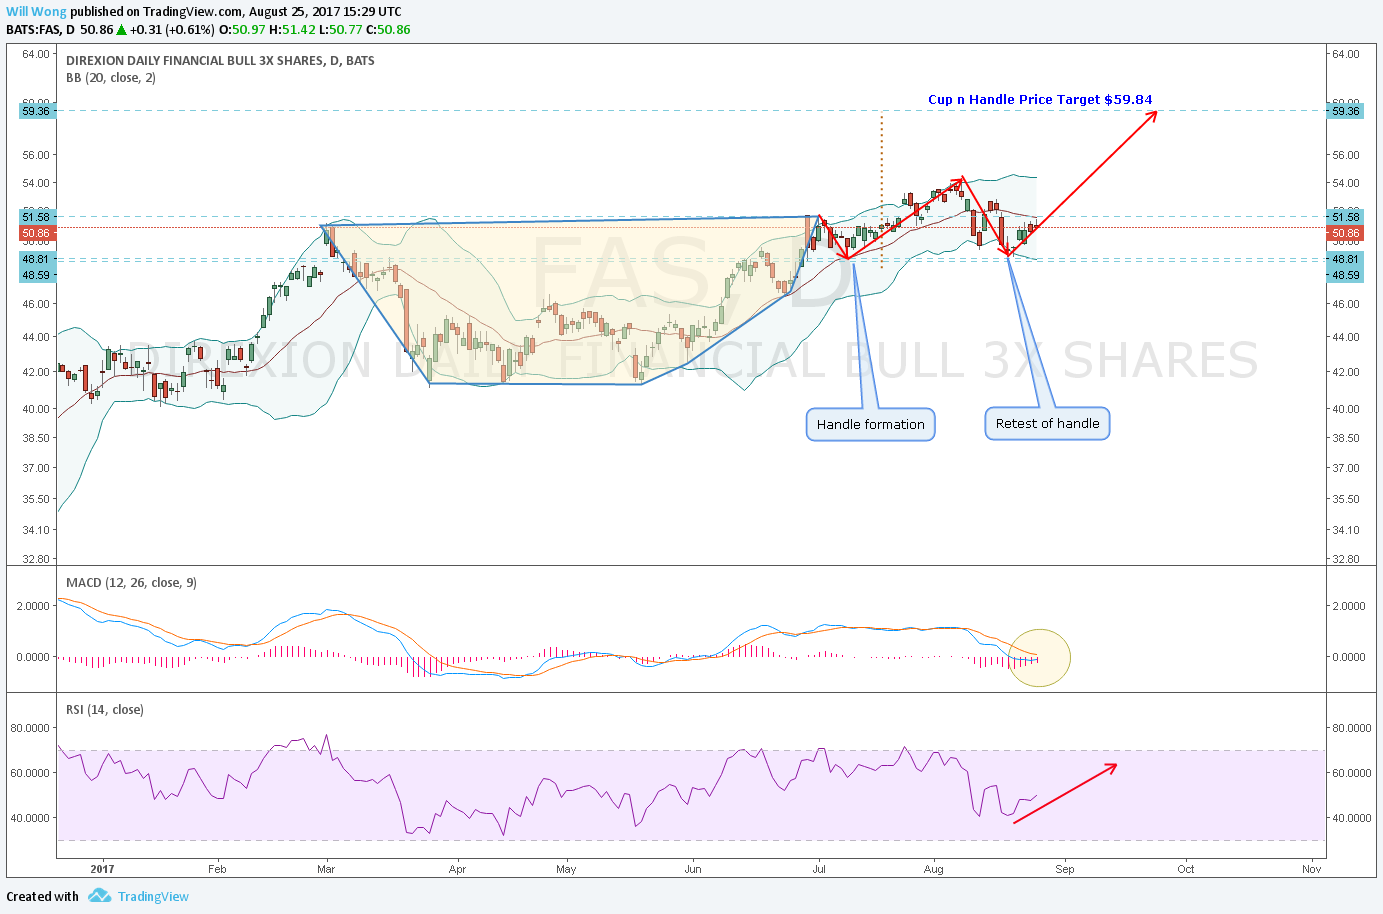
Task: Click the Sep label on the time axis
Action: point(1065,869)
